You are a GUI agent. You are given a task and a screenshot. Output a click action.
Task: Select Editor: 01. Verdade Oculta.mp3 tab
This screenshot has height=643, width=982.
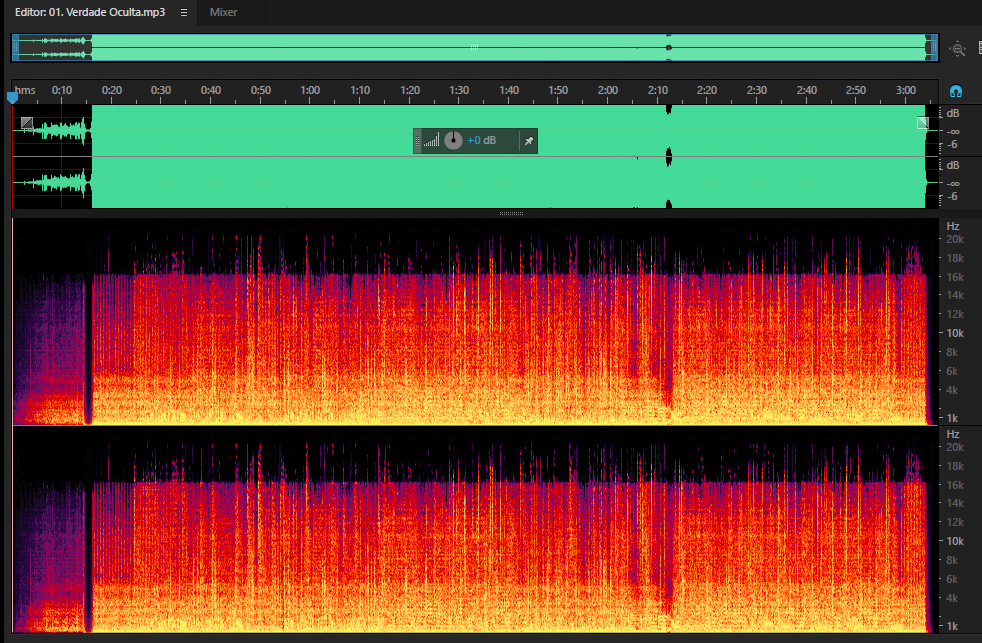(x=90, y=12)
